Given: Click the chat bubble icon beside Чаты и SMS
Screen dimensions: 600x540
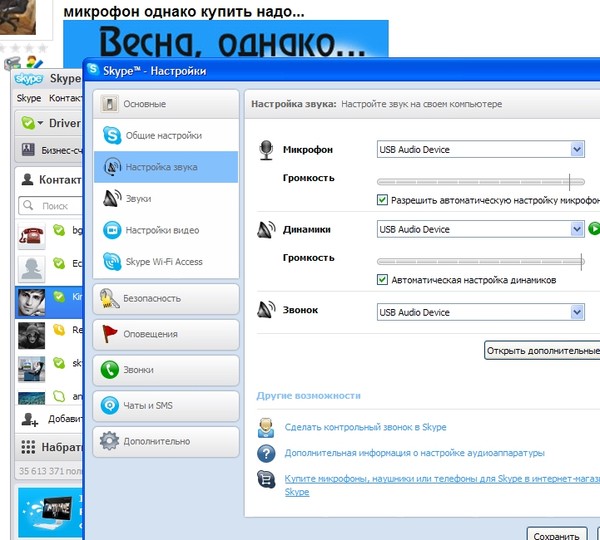Looking at the screenshot, I should tap(109, 405).
